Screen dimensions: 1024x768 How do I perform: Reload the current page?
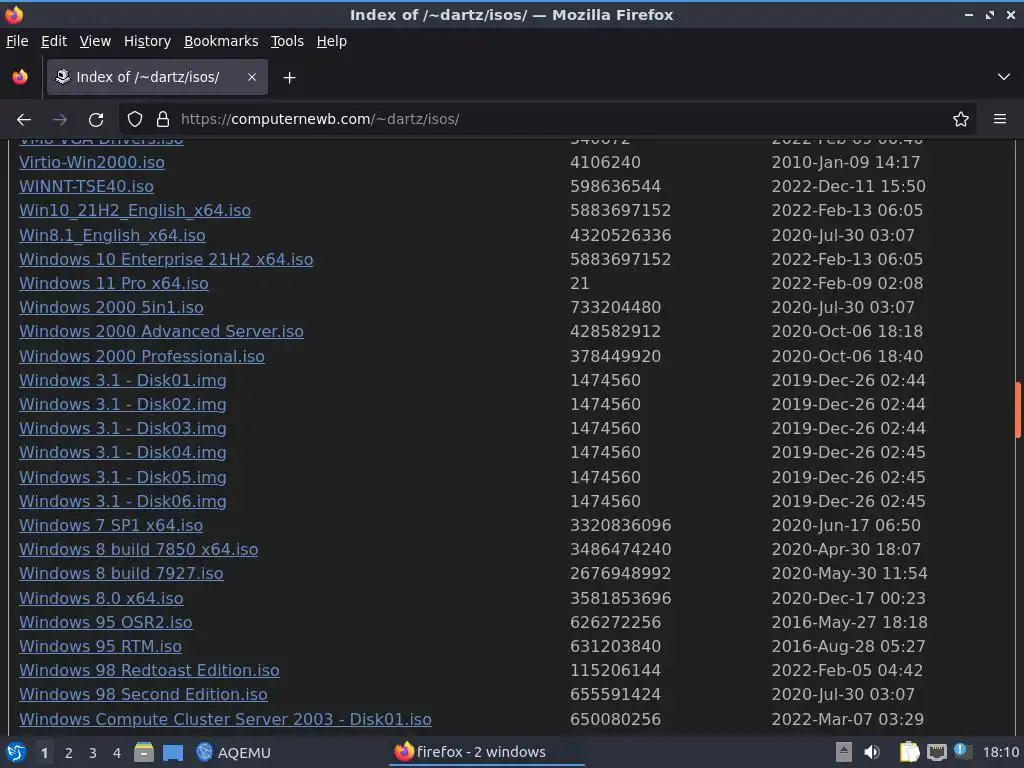coord(96,120)
